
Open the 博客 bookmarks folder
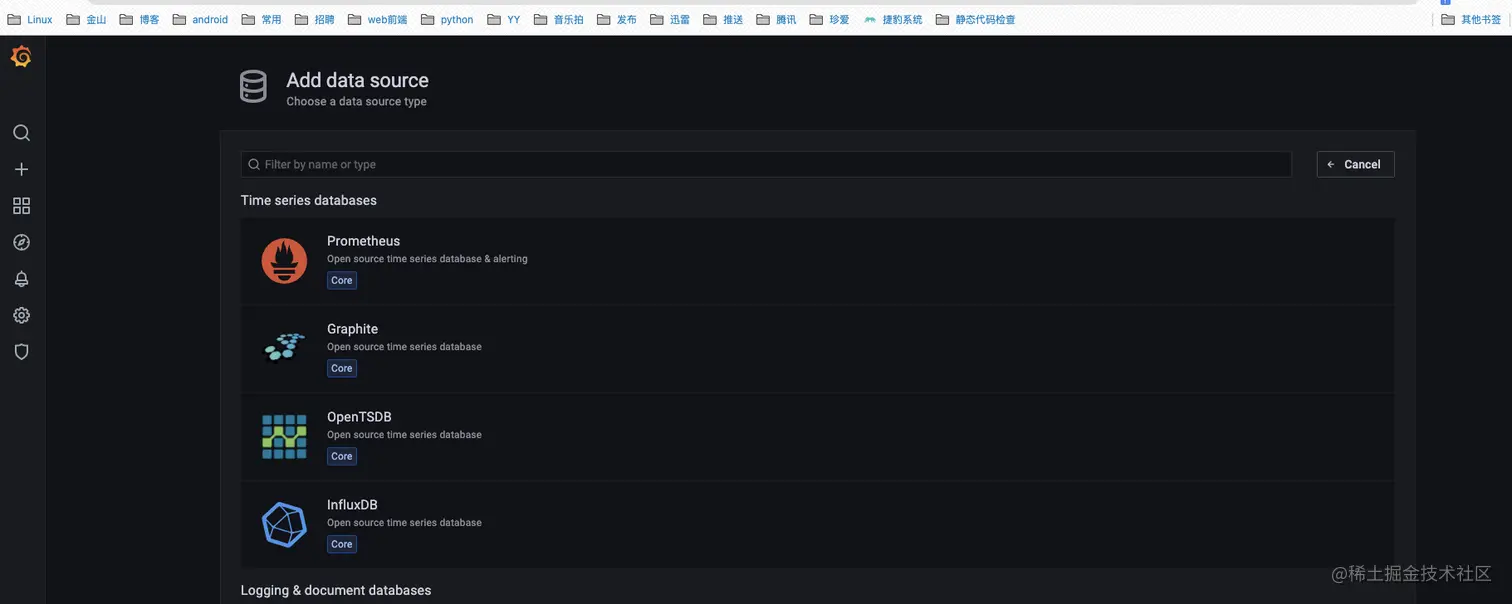coord(139,19)
